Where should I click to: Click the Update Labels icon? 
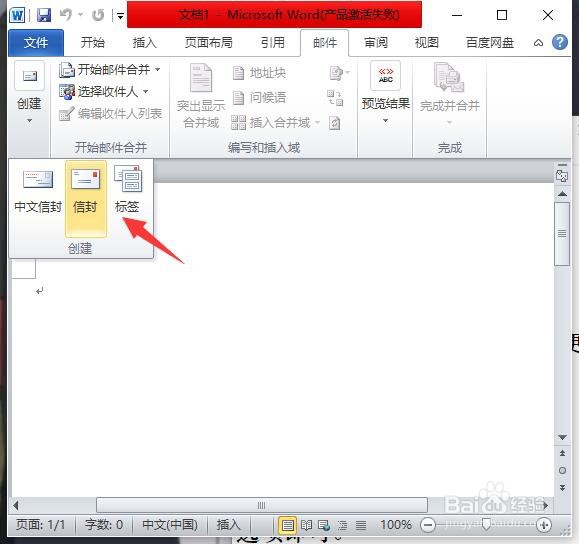[335, 123]
